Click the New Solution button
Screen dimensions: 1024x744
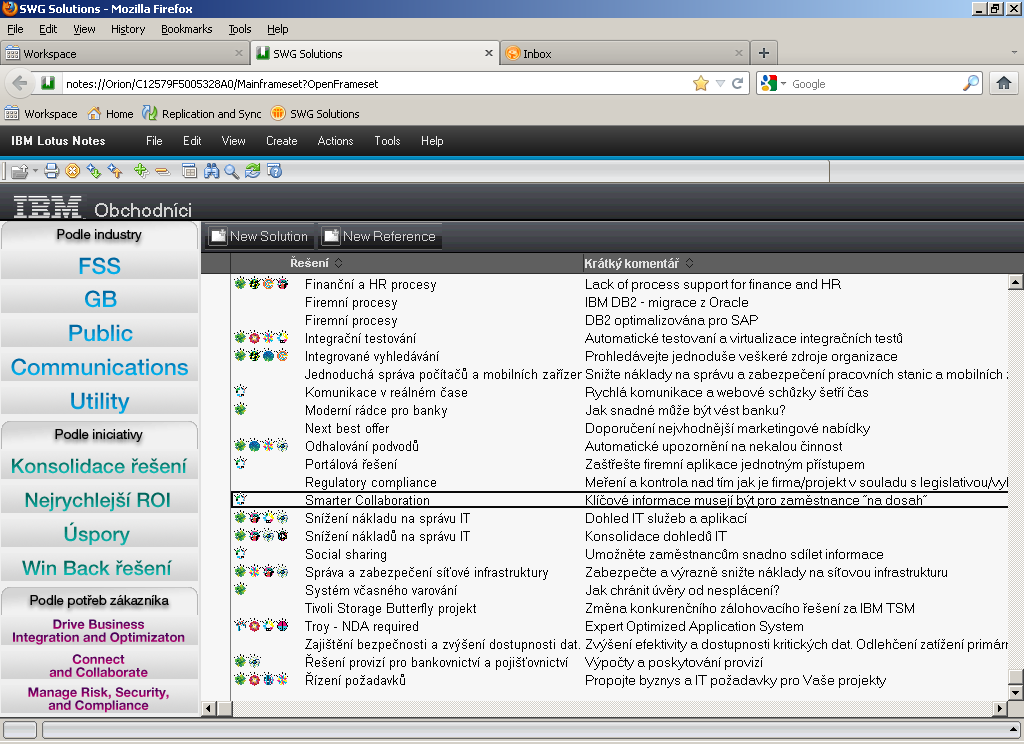coord(260,236)
